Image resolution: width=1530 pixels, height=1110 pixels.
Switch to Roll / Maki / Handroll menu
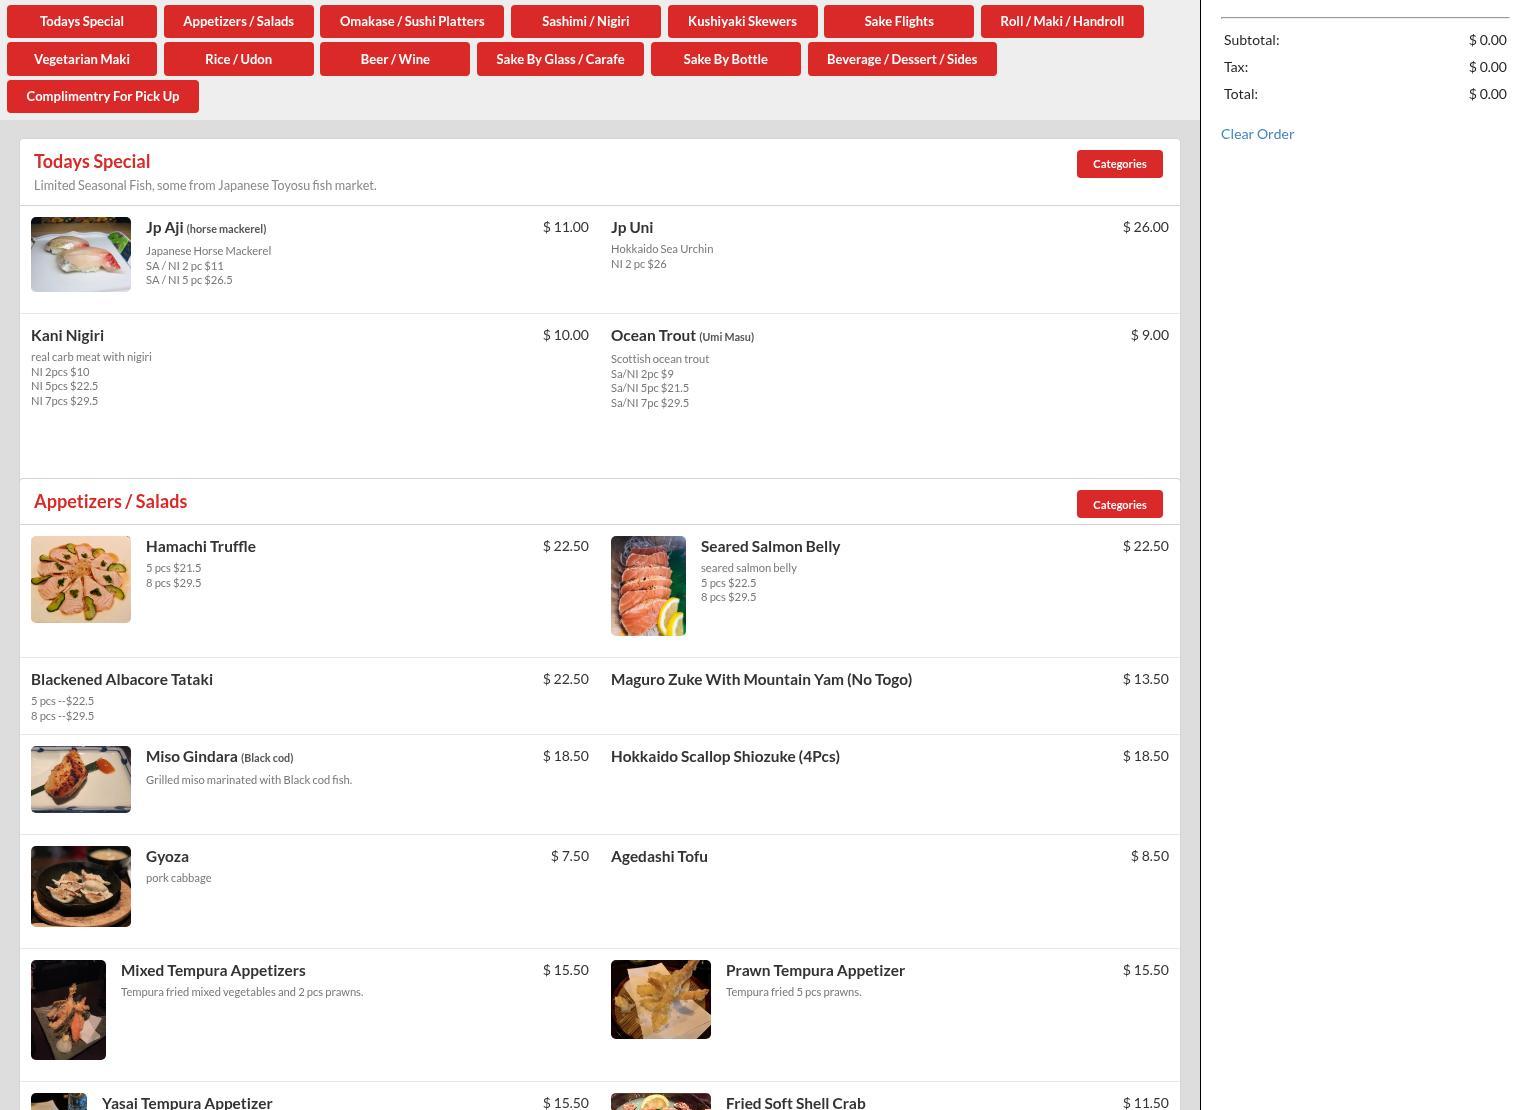[1061, 21]
